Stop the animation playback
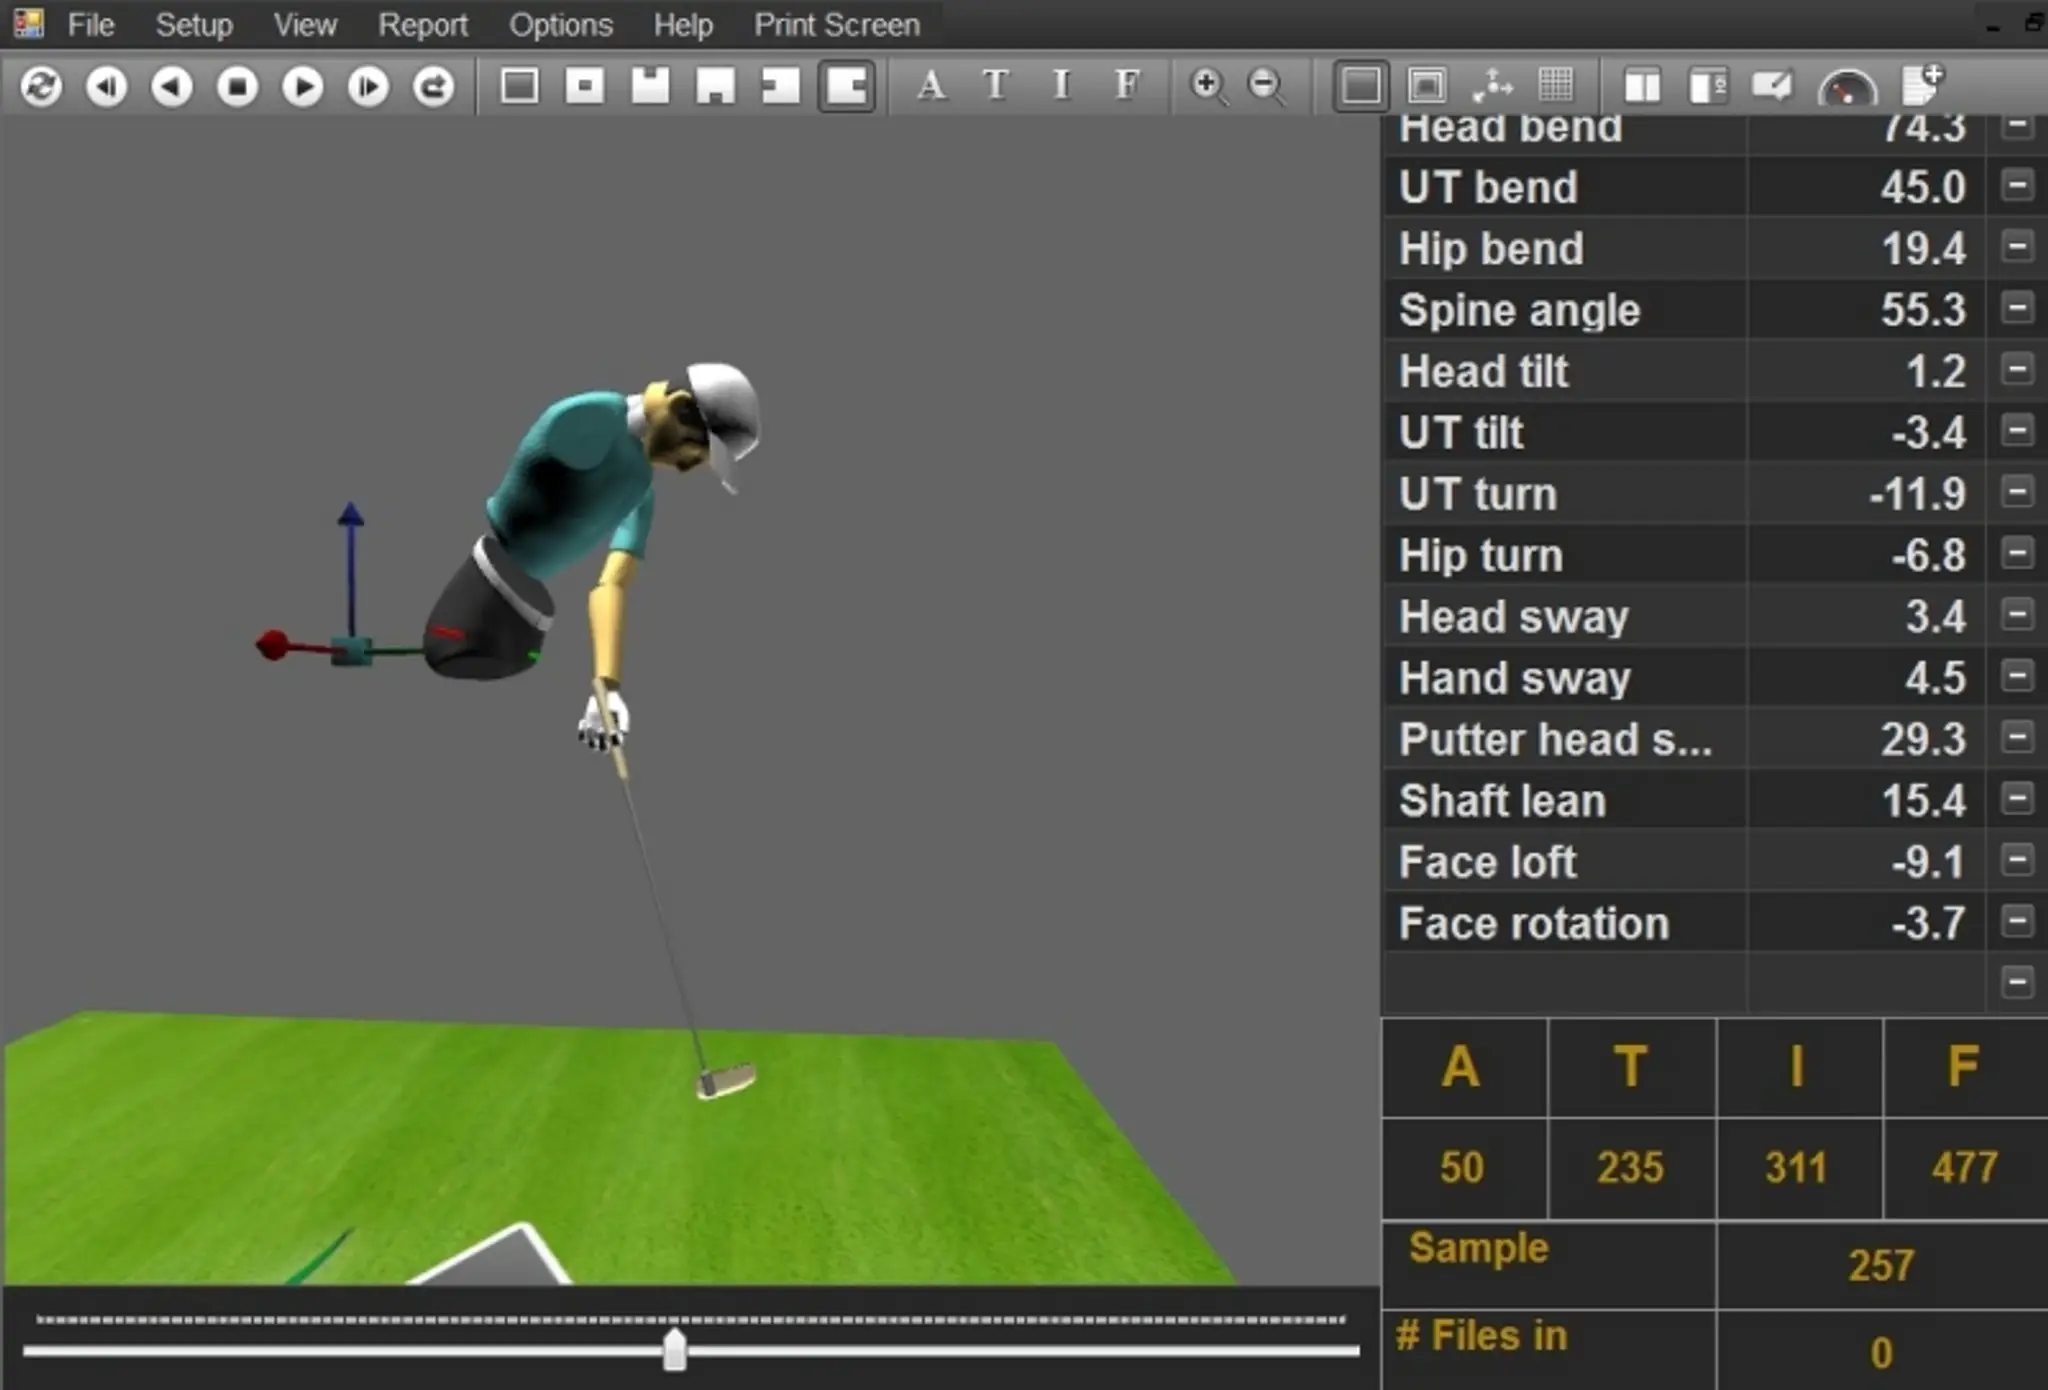This screenshot has width=2048, height=1390. (237, 87)
